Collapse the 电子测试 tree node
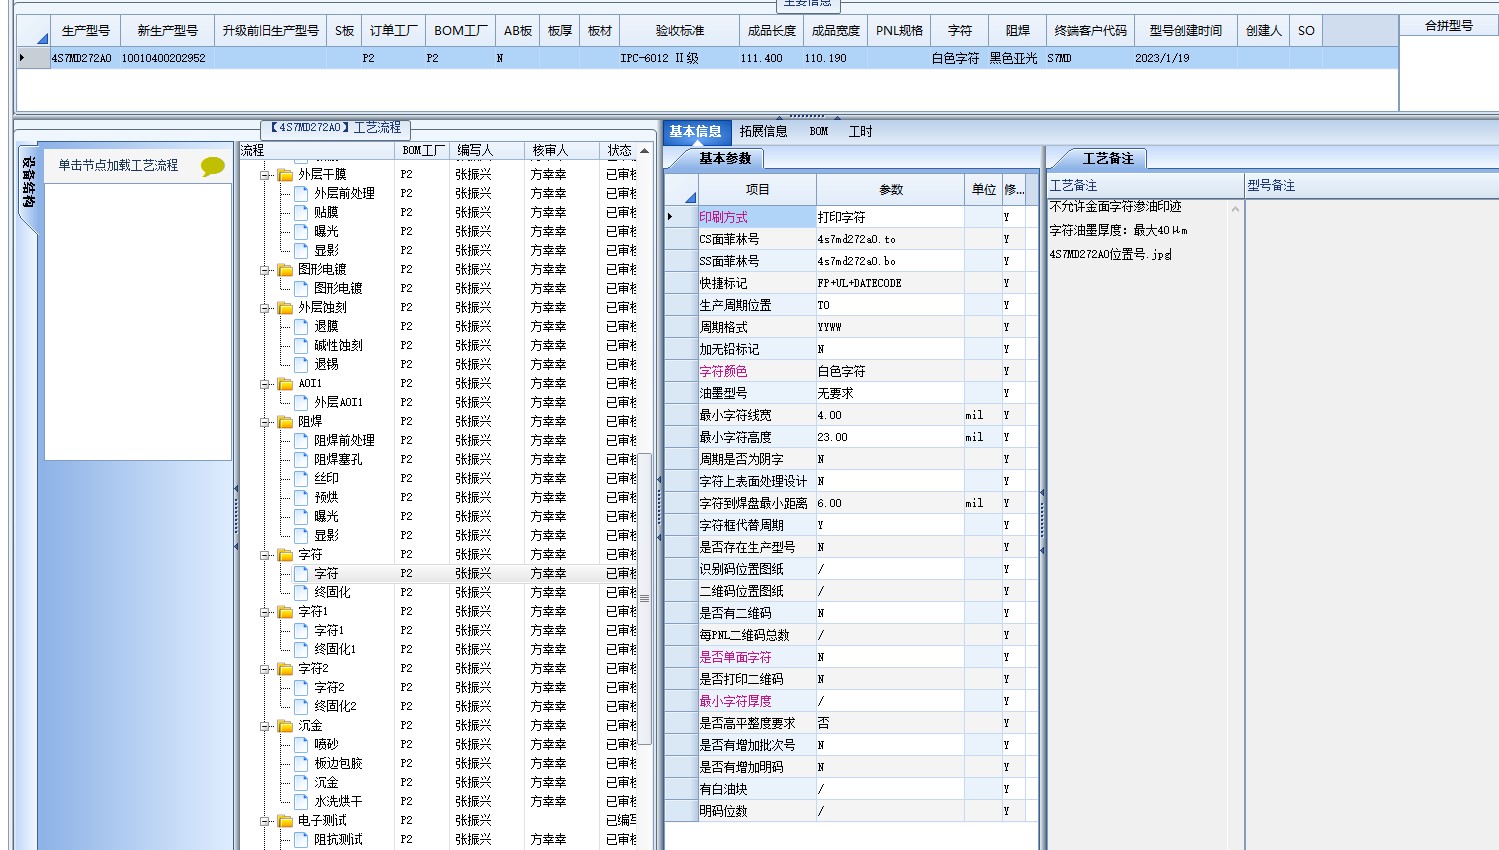1499x850 pixels. click(x=266, y=820)
